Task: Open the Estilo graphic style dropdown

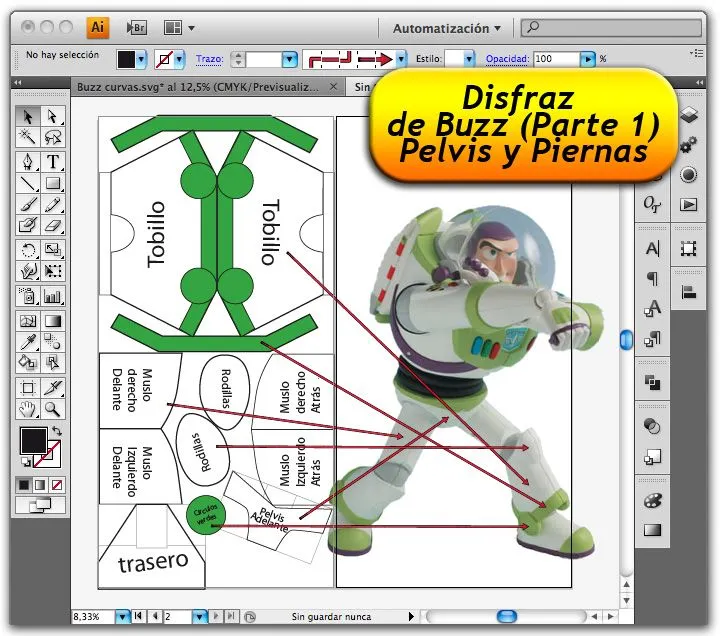Action: pos(469,59)
